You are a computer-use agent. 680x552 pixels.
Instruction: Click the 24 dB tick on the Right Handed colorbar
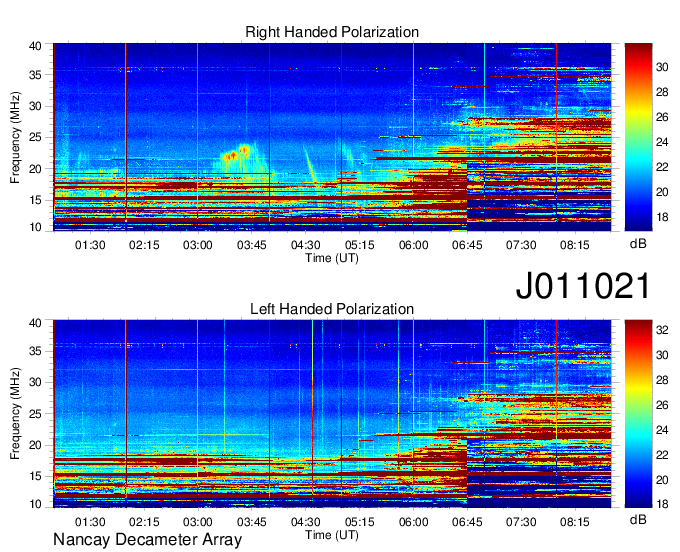[x=662, y=142]
